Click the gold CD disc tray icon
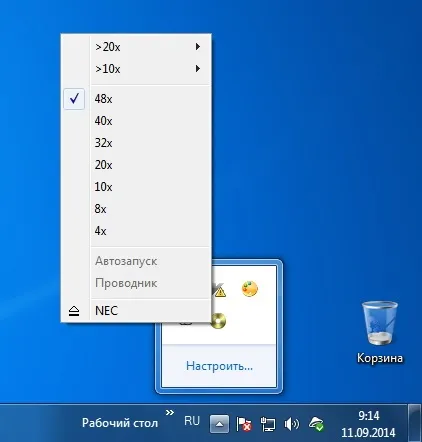 click(219, 321)
